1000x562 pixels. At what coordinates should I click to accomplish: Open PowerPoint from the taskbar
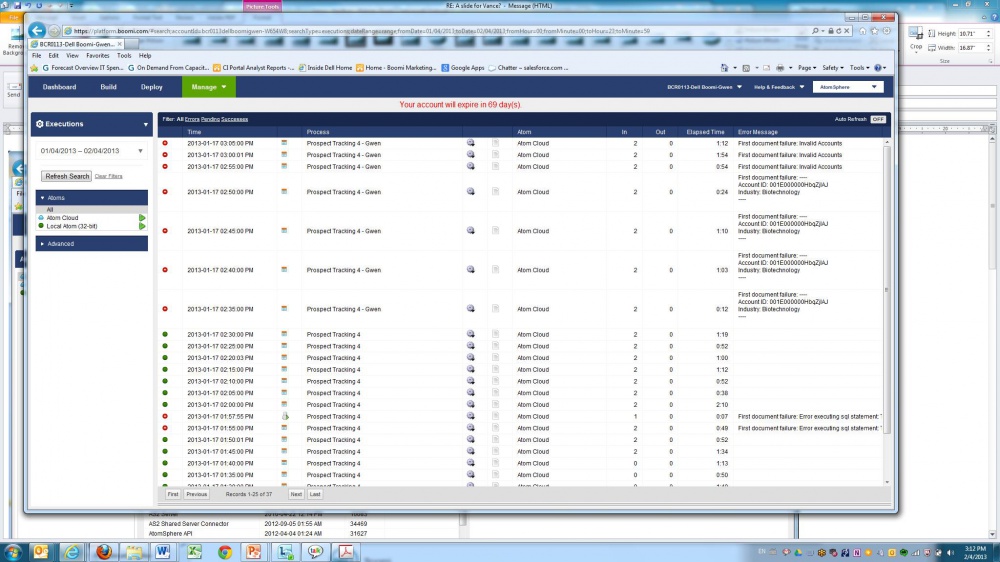point(254,552)
